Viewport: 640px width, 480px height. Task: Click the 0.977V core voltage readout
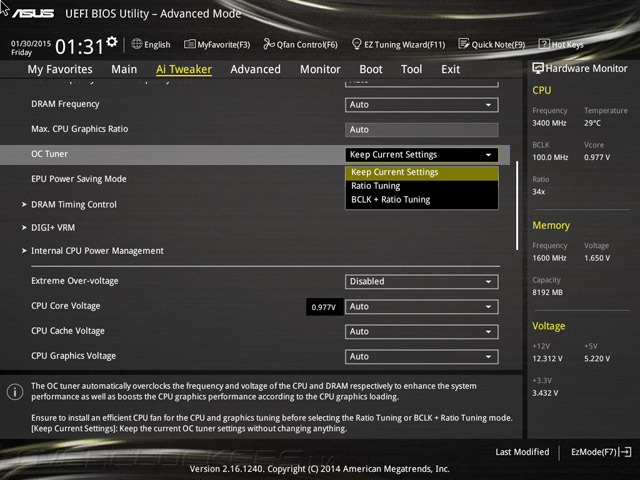click(324, 307)
